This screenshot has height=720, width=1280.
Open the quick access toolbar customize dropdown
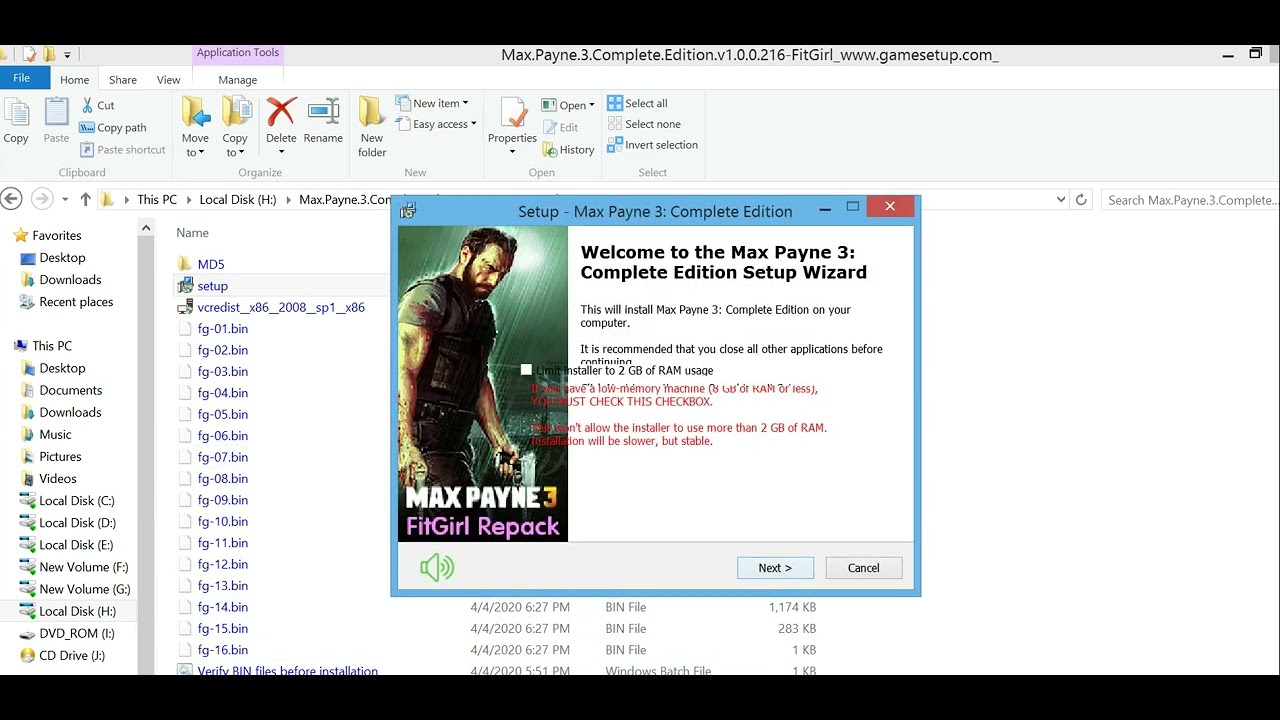pyautogui.click(x=67, y=55)
